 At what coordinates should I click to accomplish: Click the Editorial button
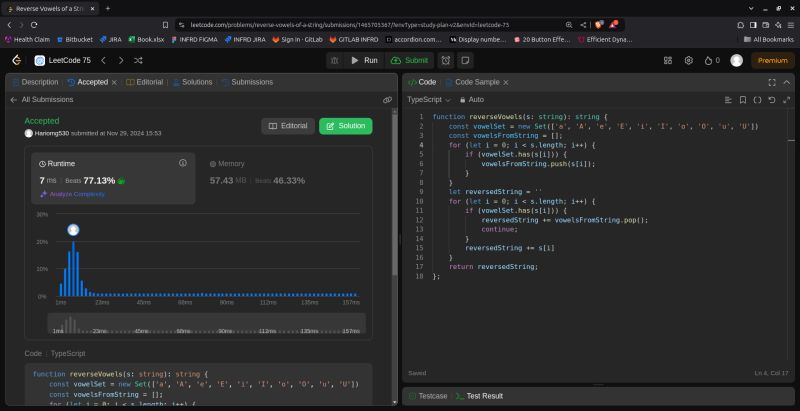click(x=288, y=126)
